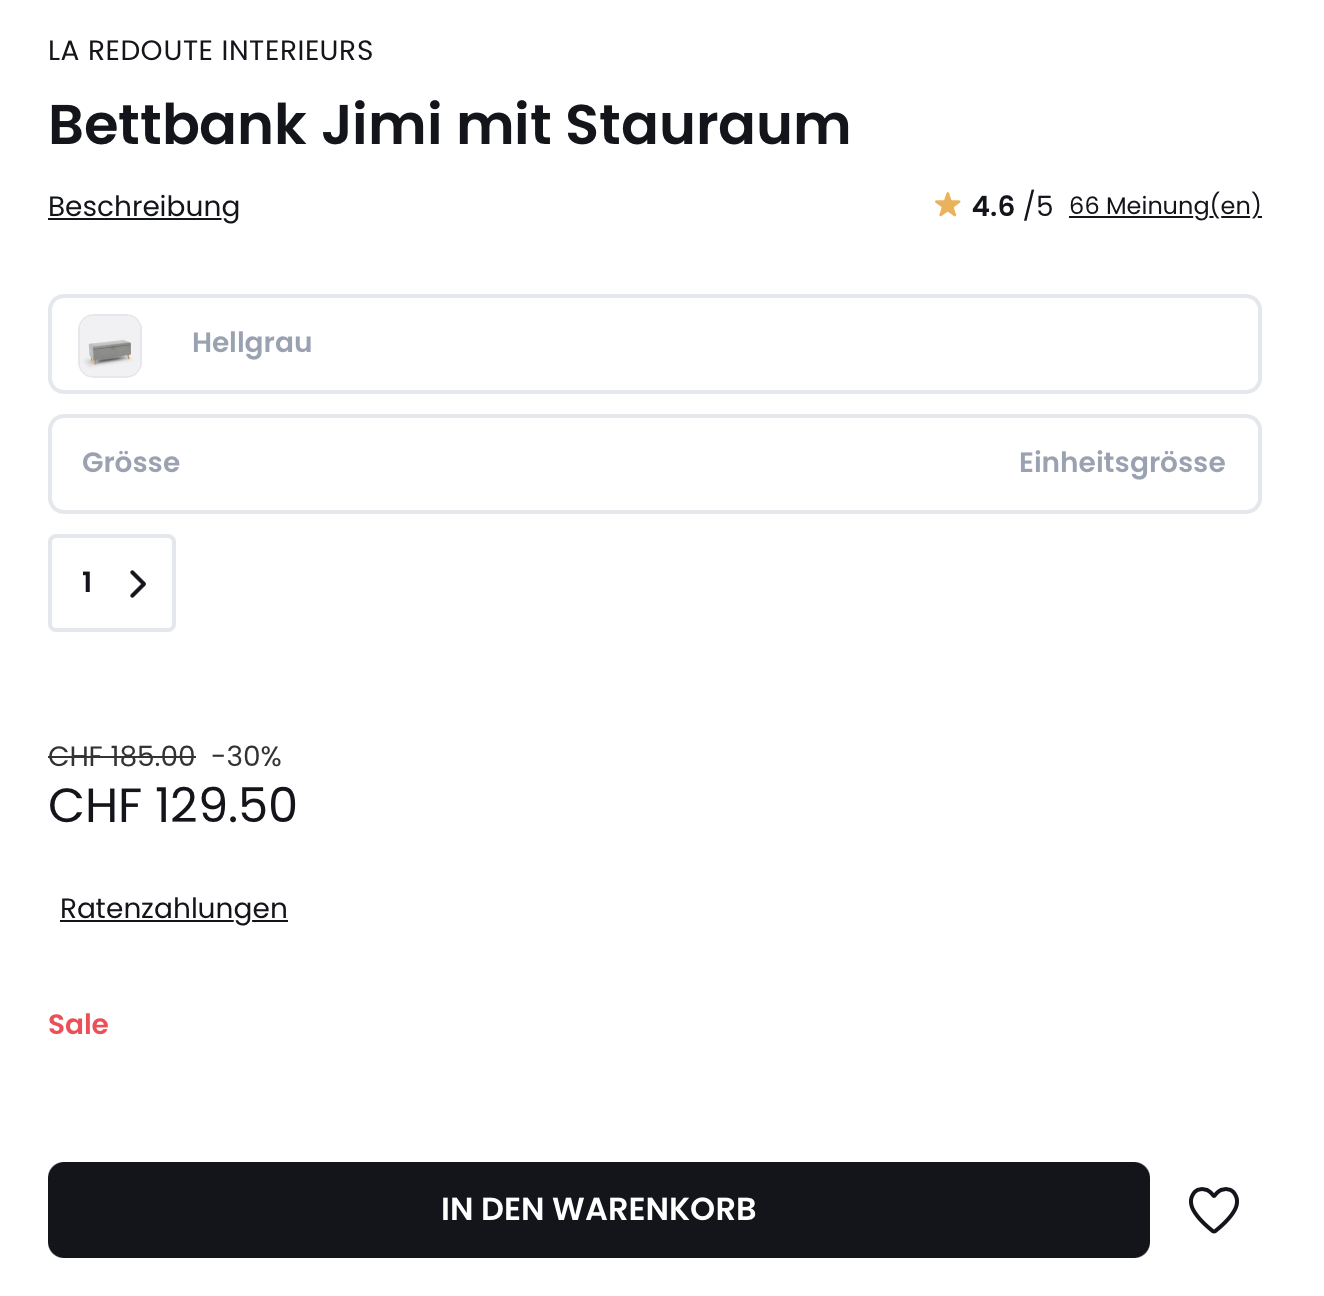Click the gold star rating icon
The image size is (1324, 1296).
coord(947,205)
